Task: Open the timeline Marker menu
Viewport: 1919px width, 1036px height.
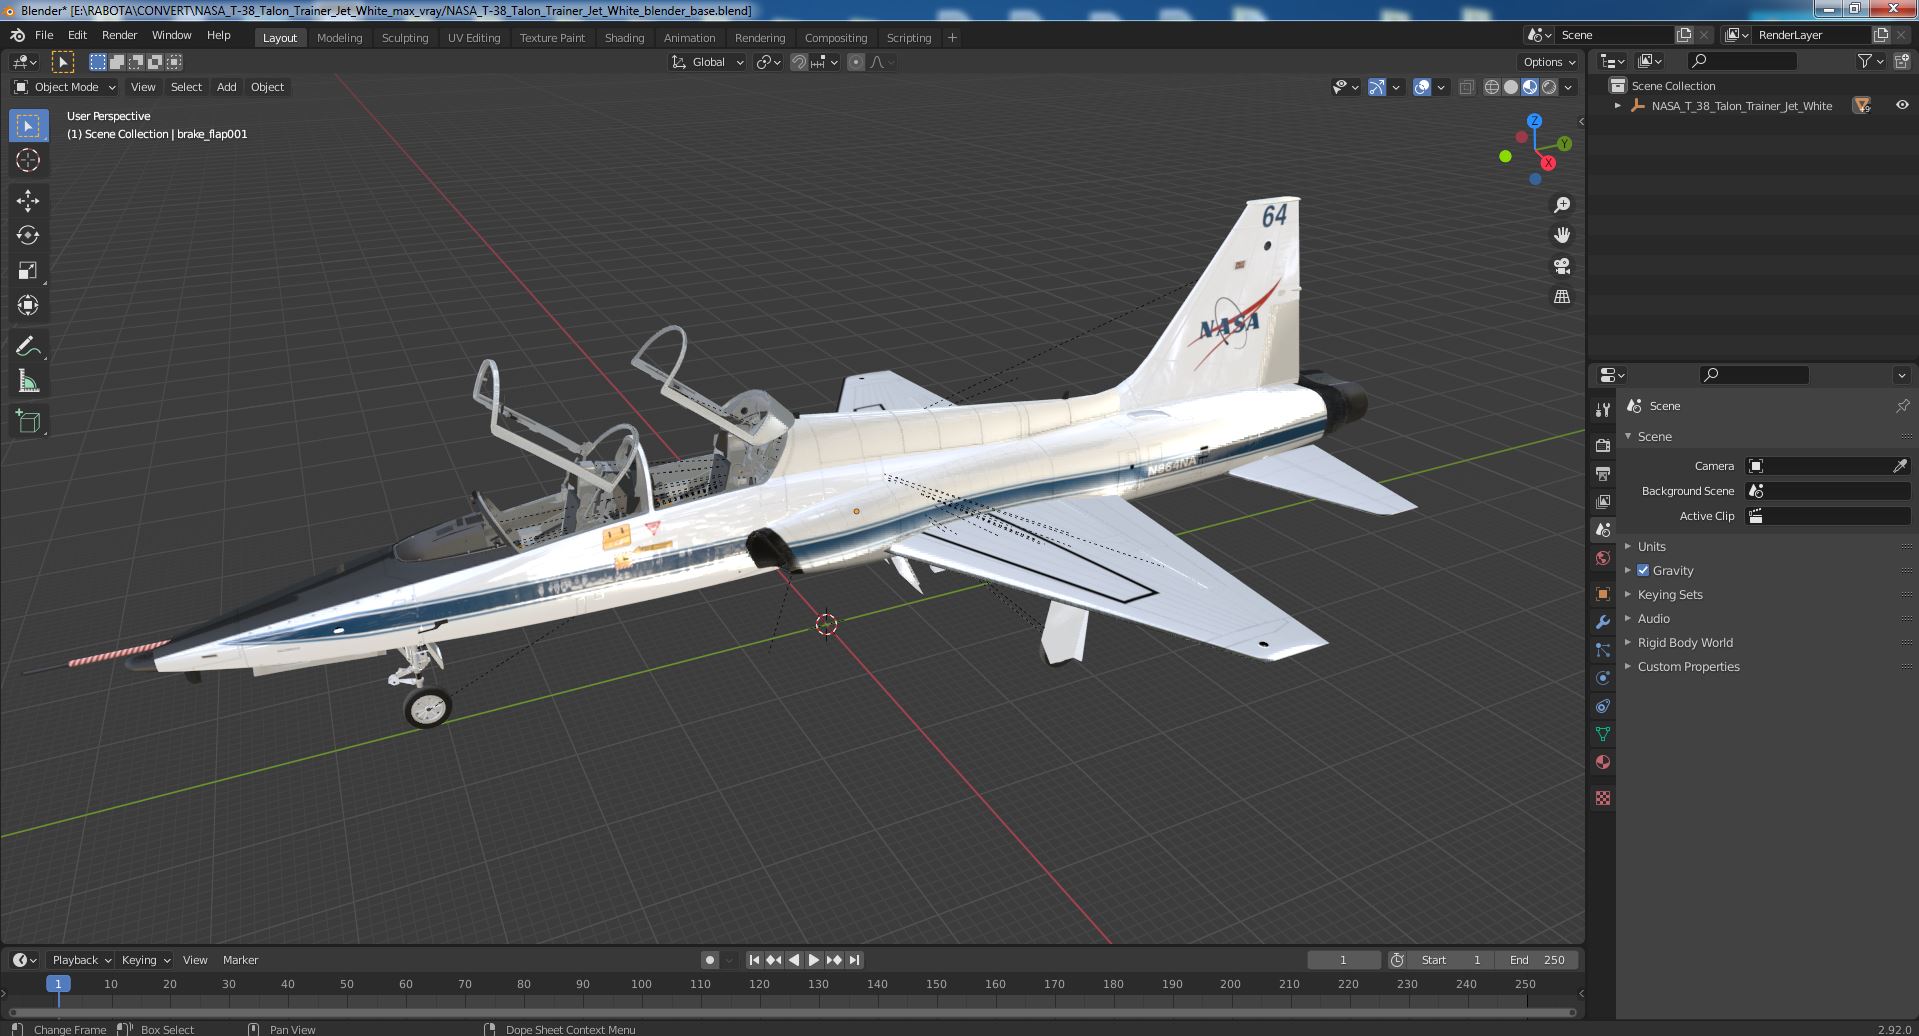Action: [240, 960]
